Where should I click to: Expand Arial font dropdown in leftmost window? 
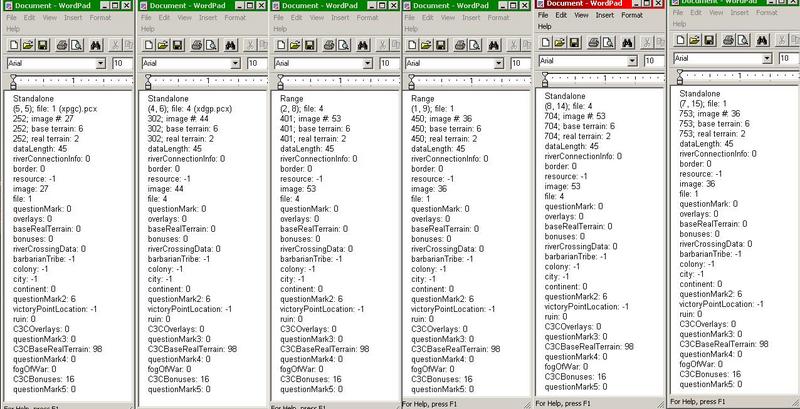pos(101,63)
